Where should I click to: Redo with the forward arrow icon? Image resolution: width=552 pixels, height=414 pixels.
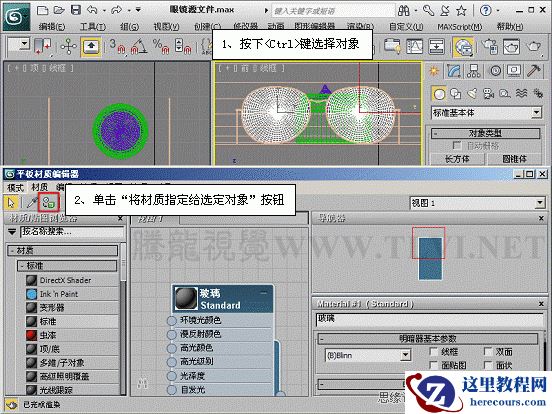[x=116, y=10]
